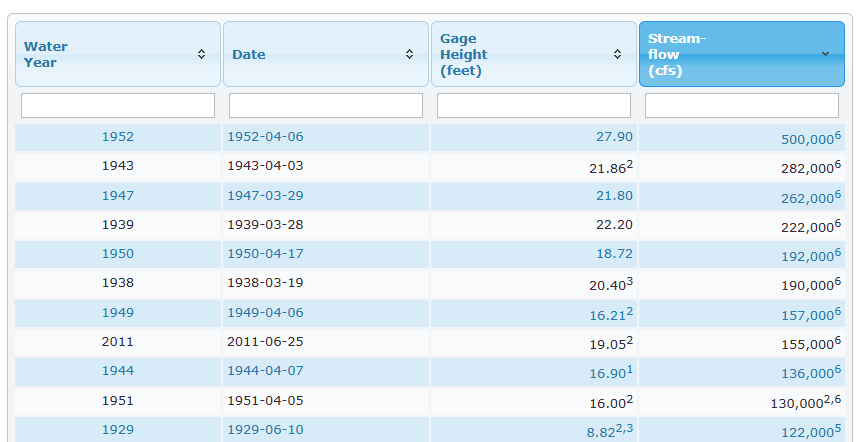This screenshot has height=442, width=864.
Task: Click sort arrows icon in Water Year header
Action: click(202, 54)
